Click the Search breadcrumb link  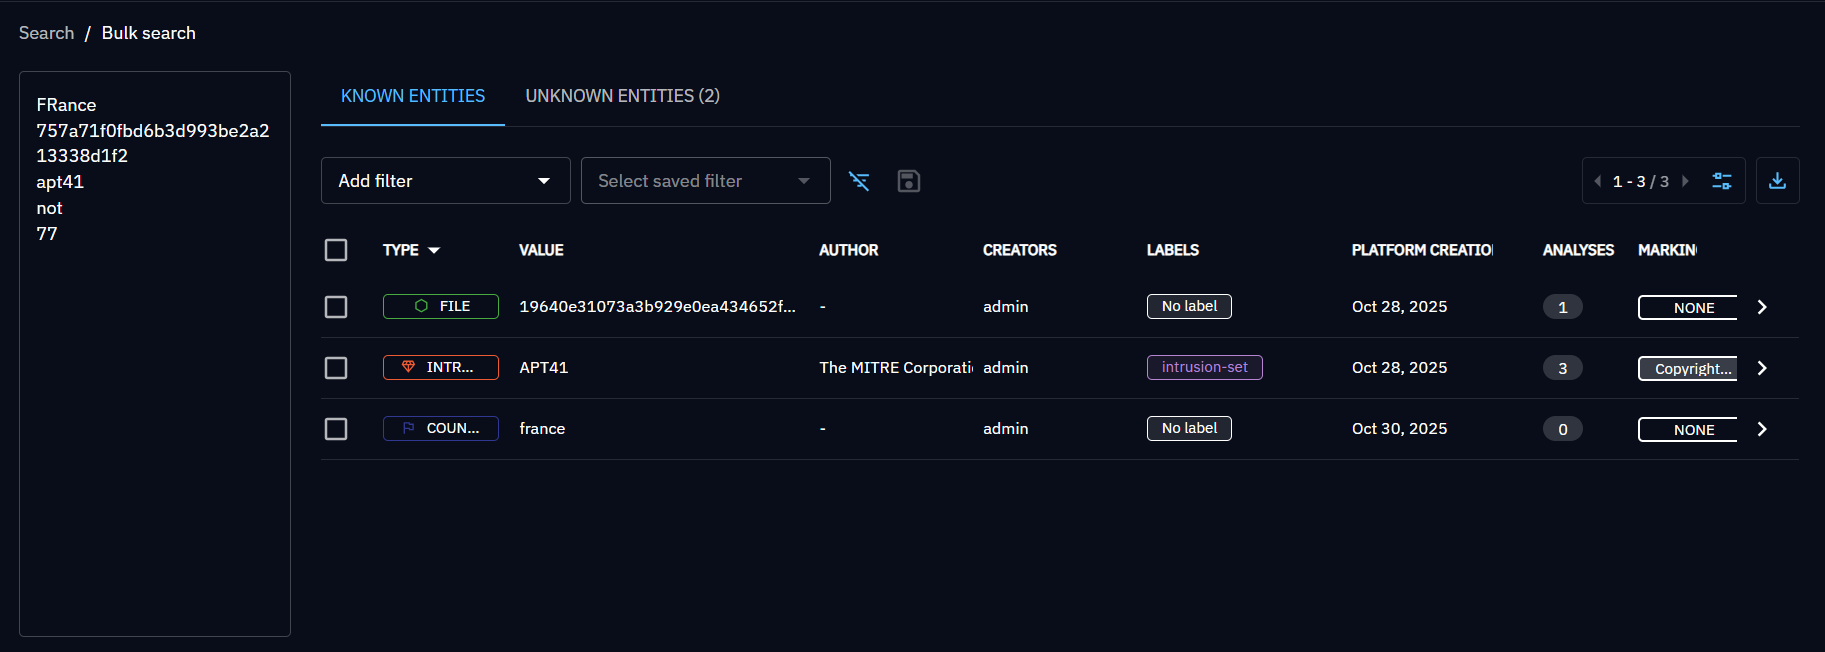[x=46, y=33]
